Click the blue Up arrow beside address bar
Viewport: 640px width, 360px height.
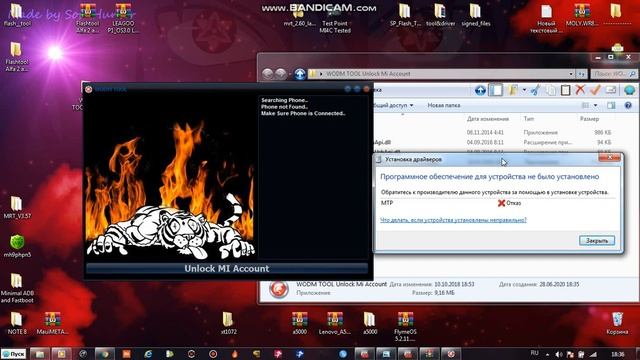(x=300, y=74)
